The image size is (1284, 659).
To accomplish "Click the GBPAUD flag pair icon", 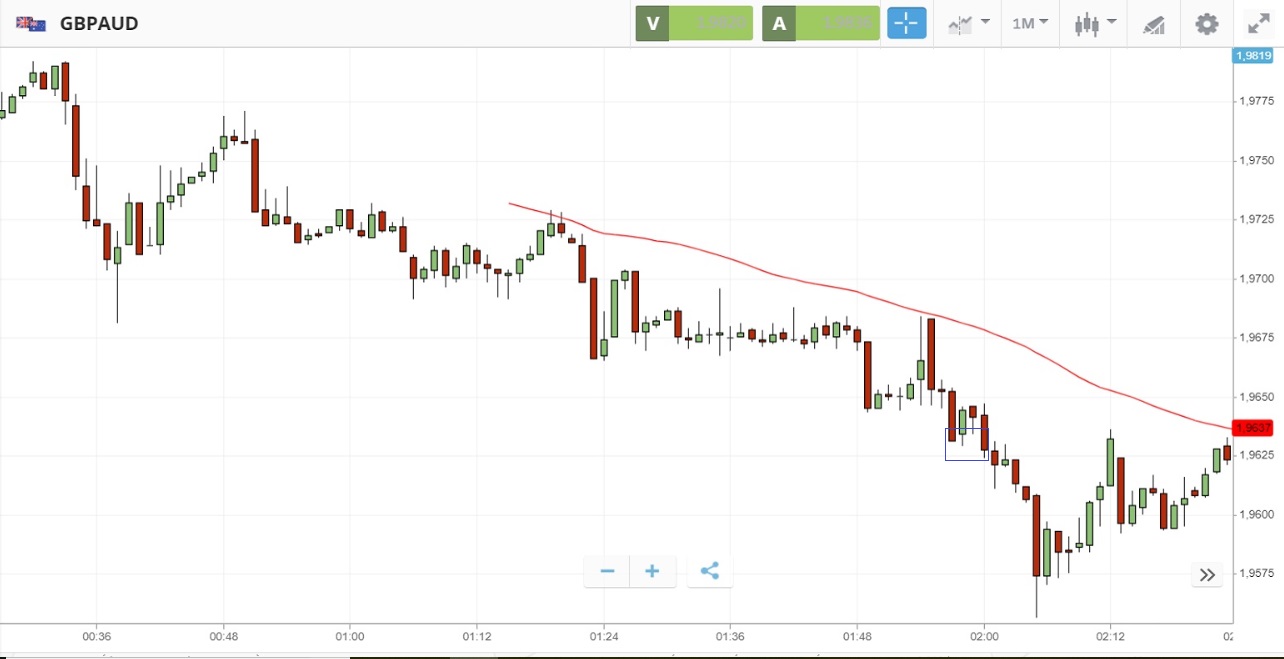I will (31, 23).
